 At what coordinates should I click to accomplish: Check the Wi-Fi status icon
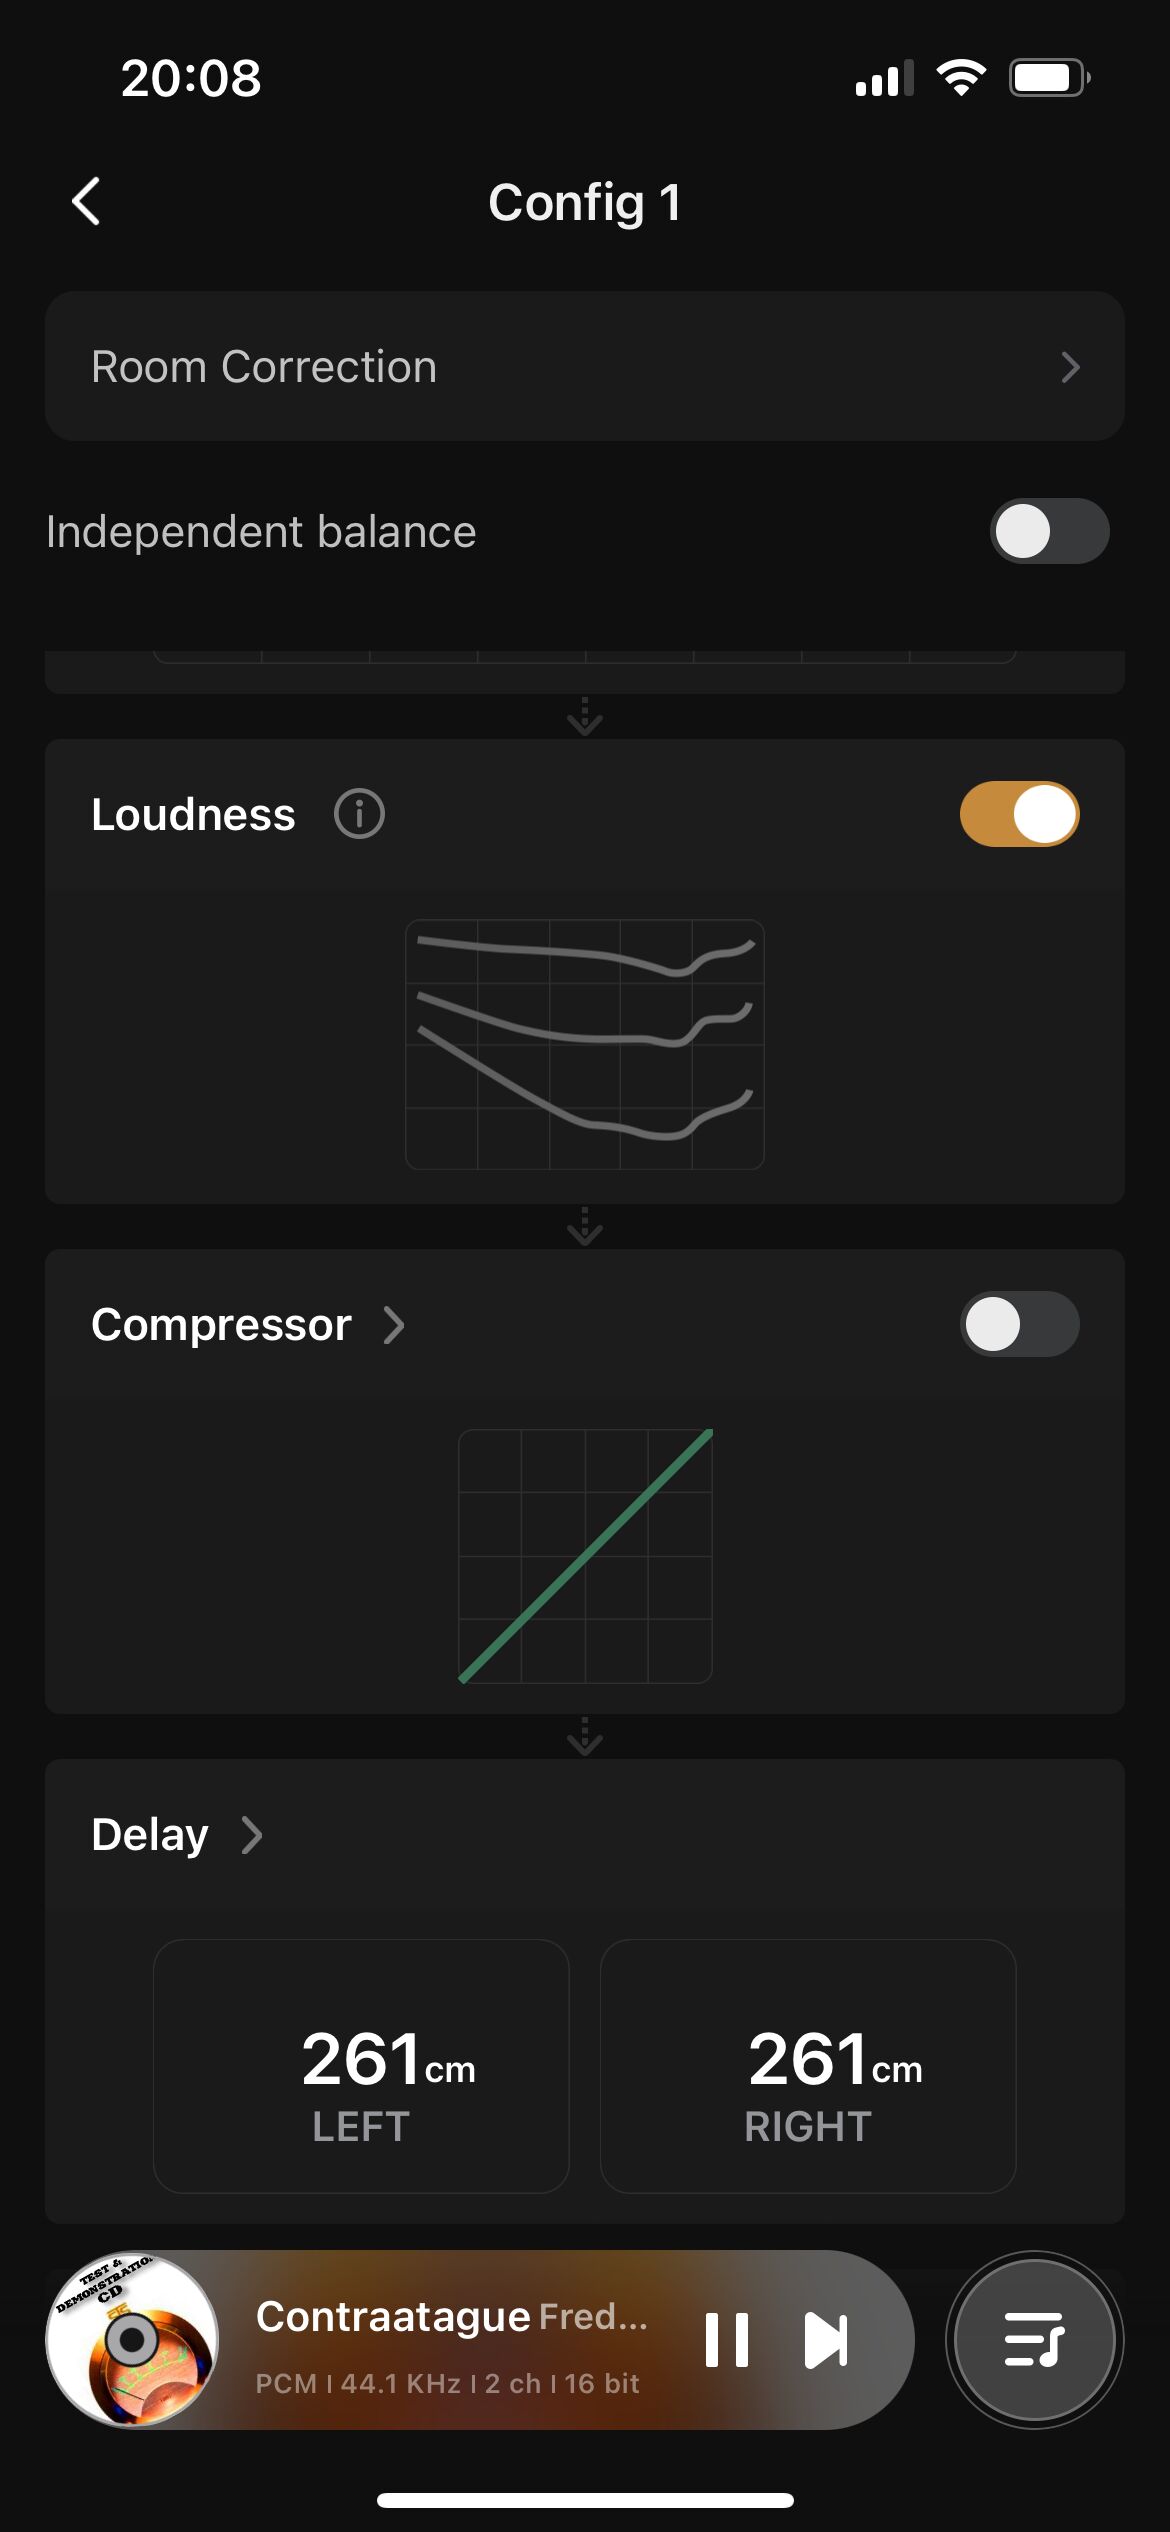click(x=961, y=78)
